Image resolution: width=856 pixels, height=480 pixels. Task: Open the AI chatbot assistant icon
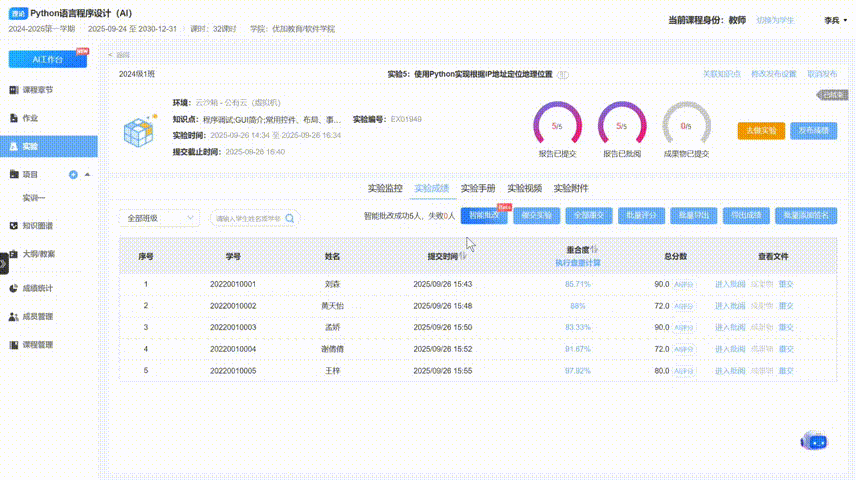click(815, 441)
